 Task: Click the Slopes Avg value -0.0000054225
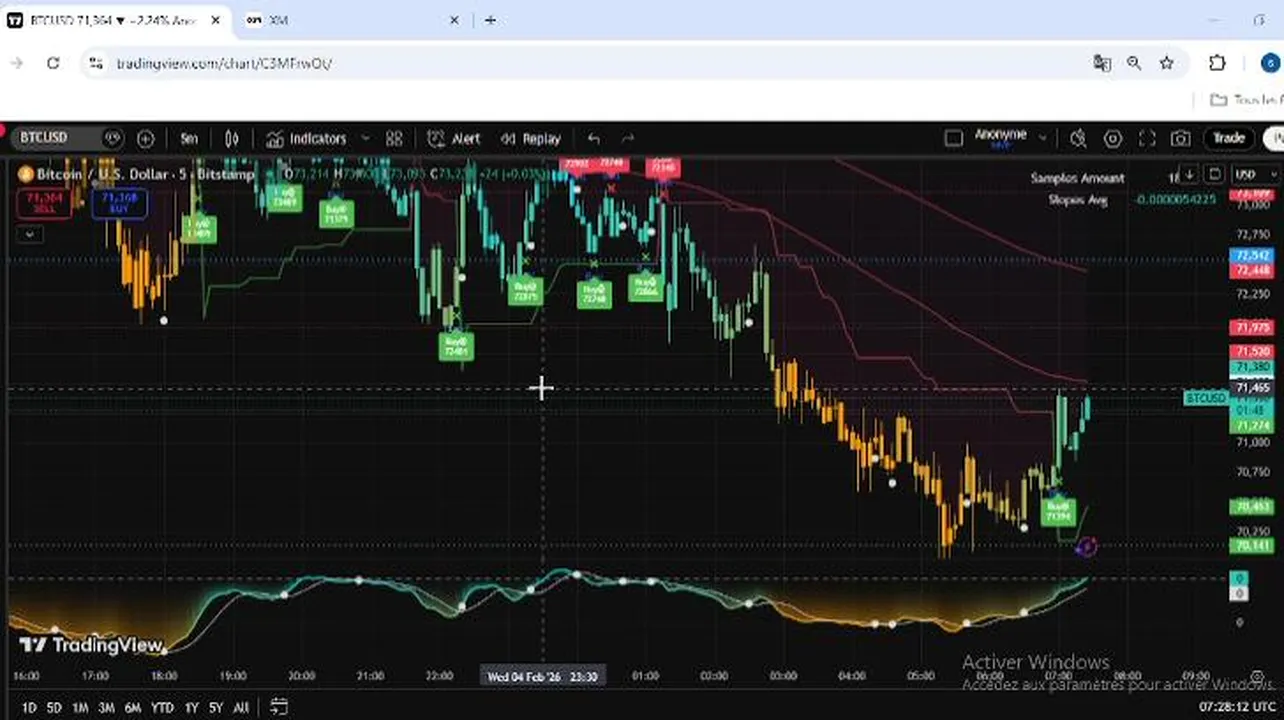click(x=1175, y=199)
